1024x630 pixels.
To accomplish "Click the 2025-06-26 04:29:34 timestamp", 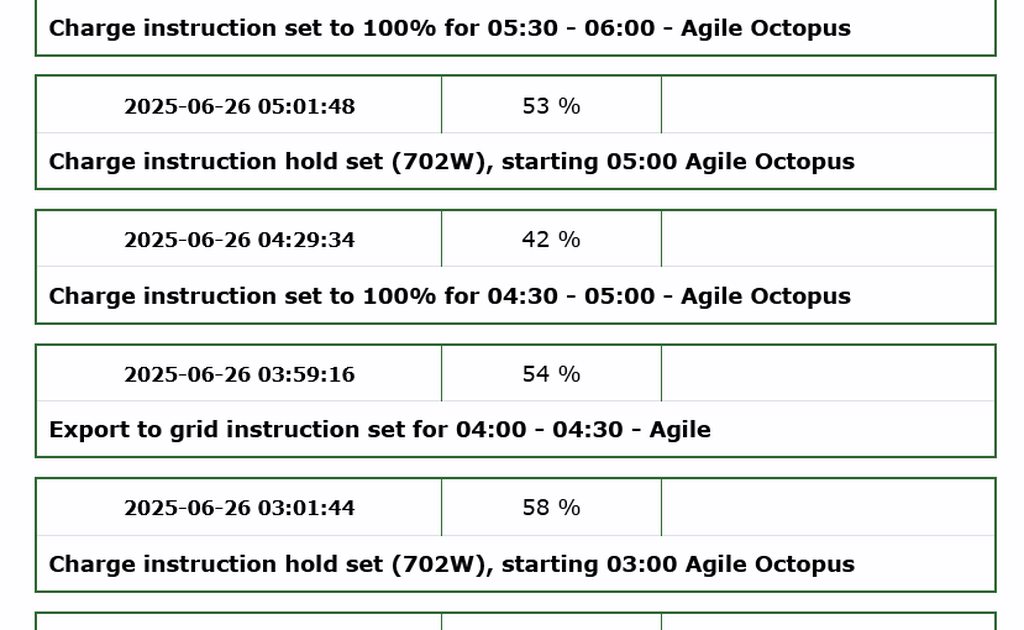I will (239, 240).
